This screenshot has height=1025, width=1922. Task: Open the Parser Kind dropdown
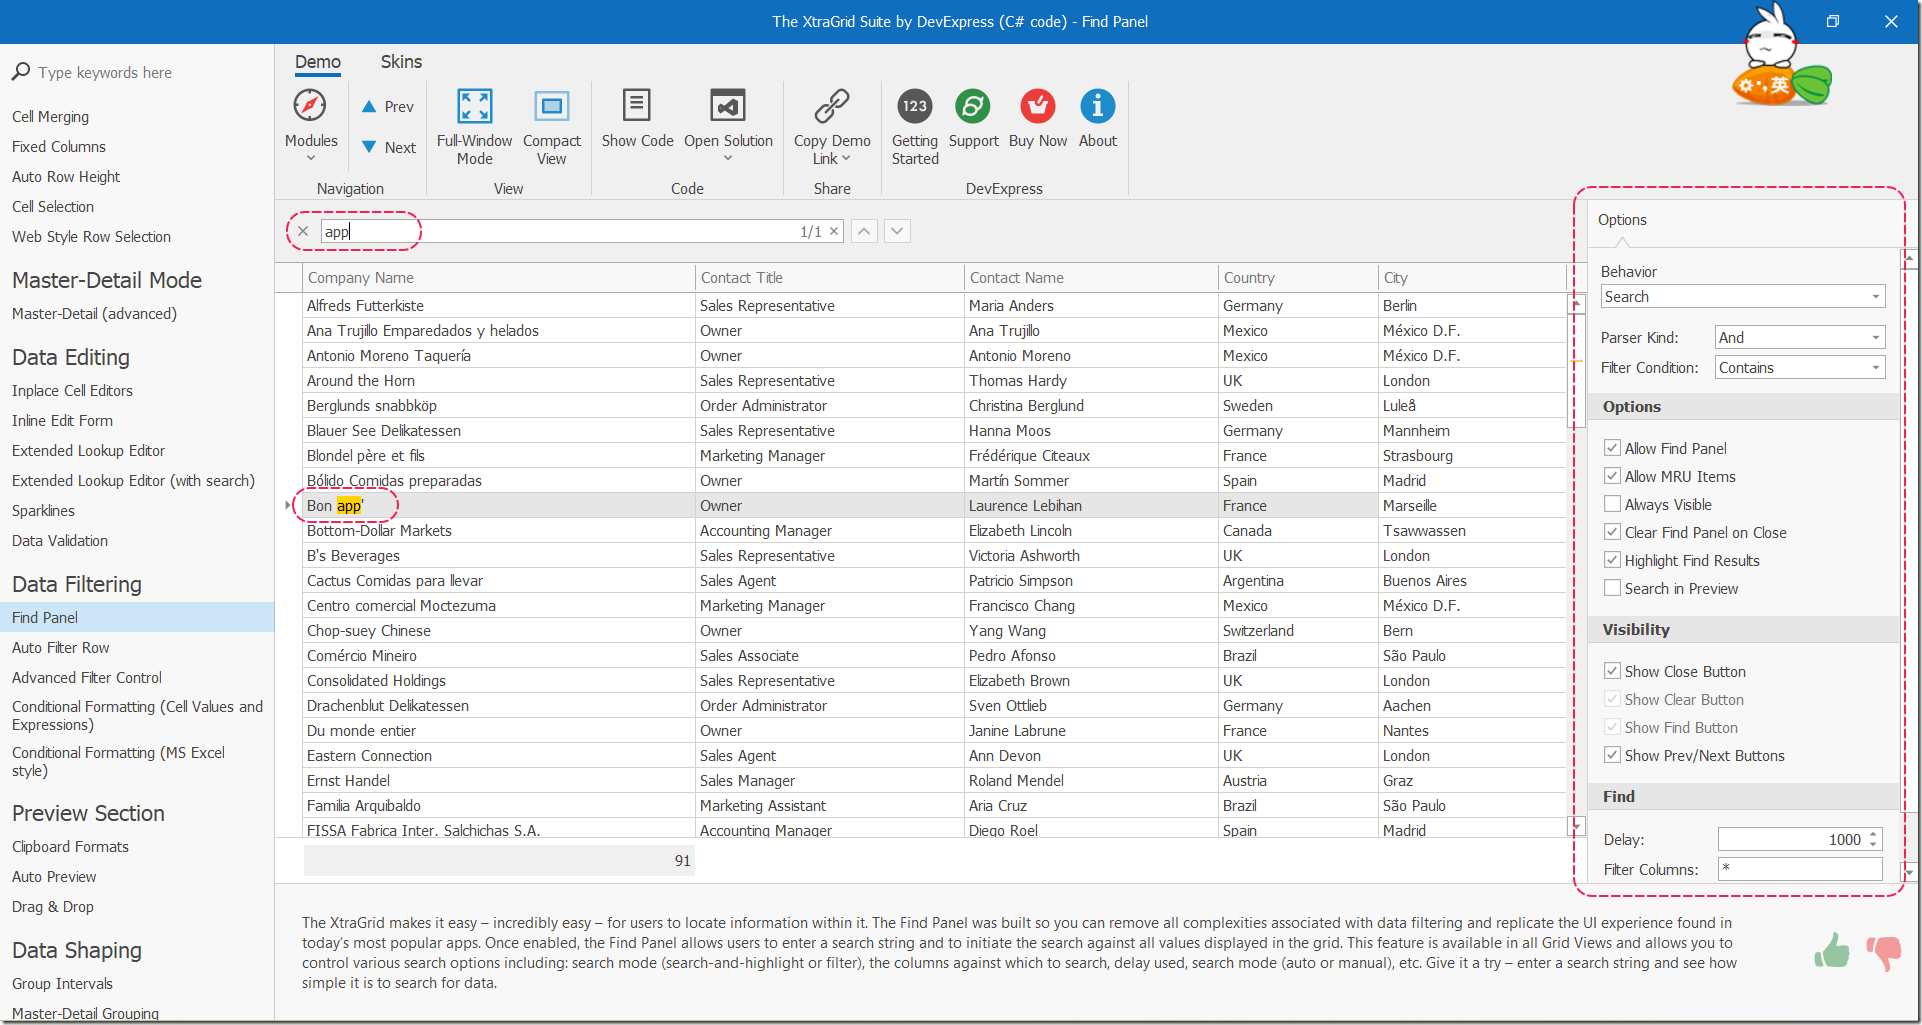[x=1876, y=338]
